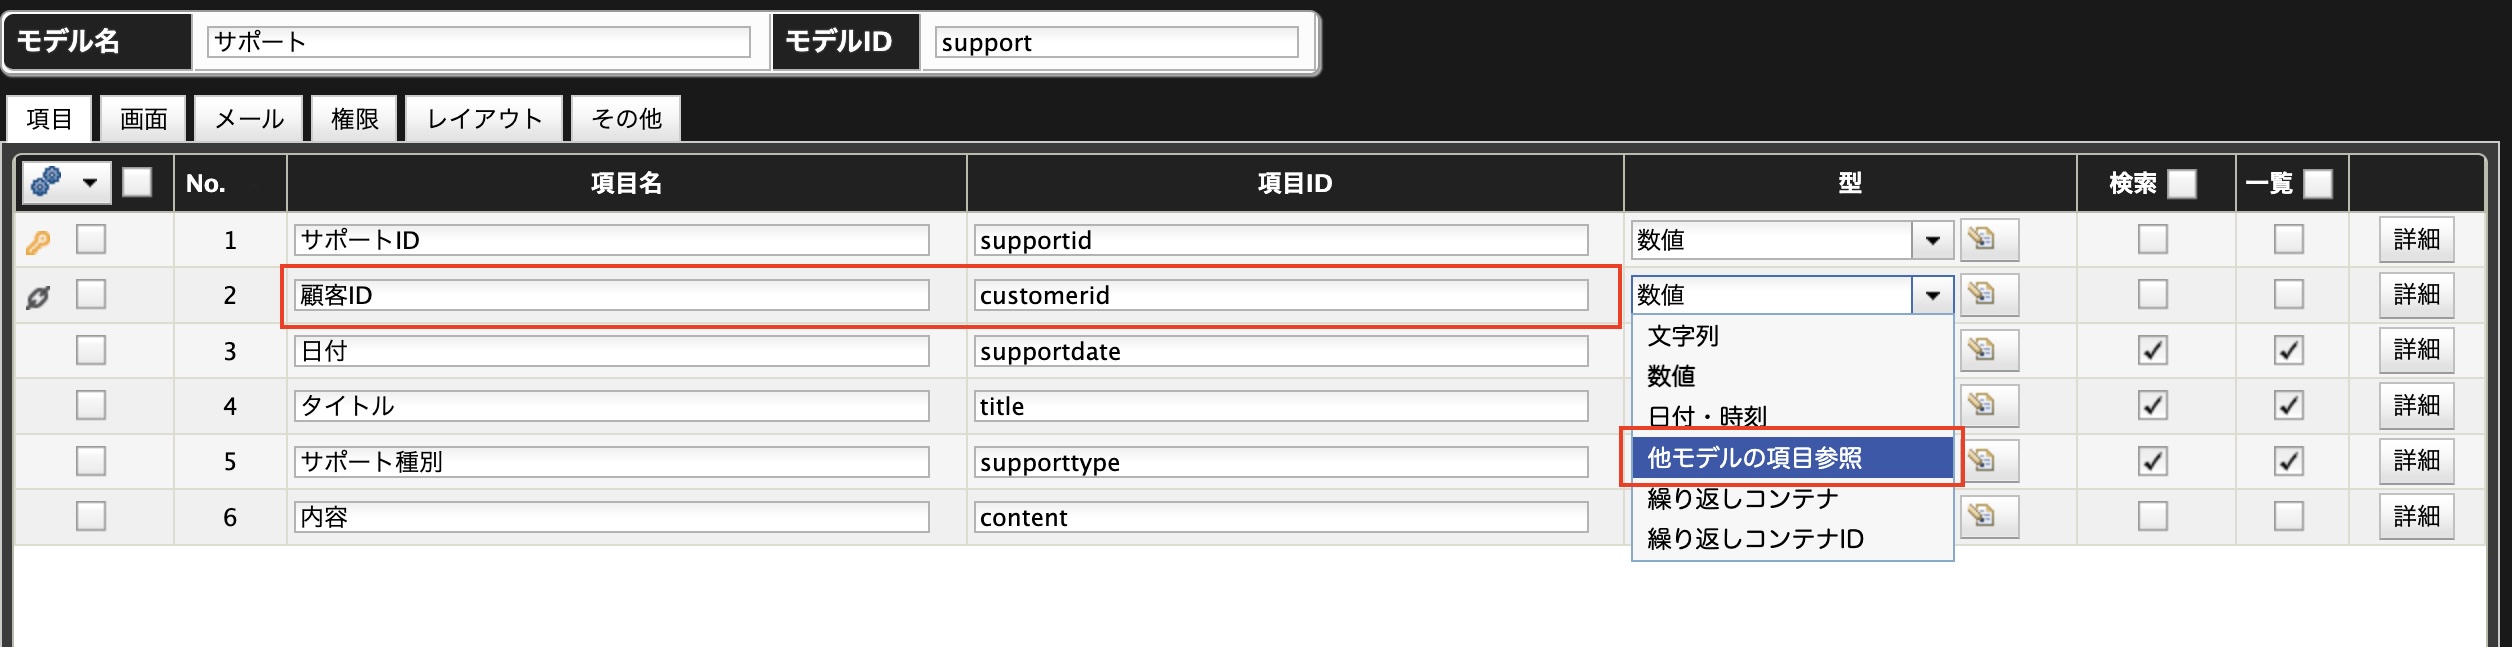The width and height of the screenshot is (2512, 647).
Task: Open the 型 dropdown for サポートID row
Action: [1792, 240]
